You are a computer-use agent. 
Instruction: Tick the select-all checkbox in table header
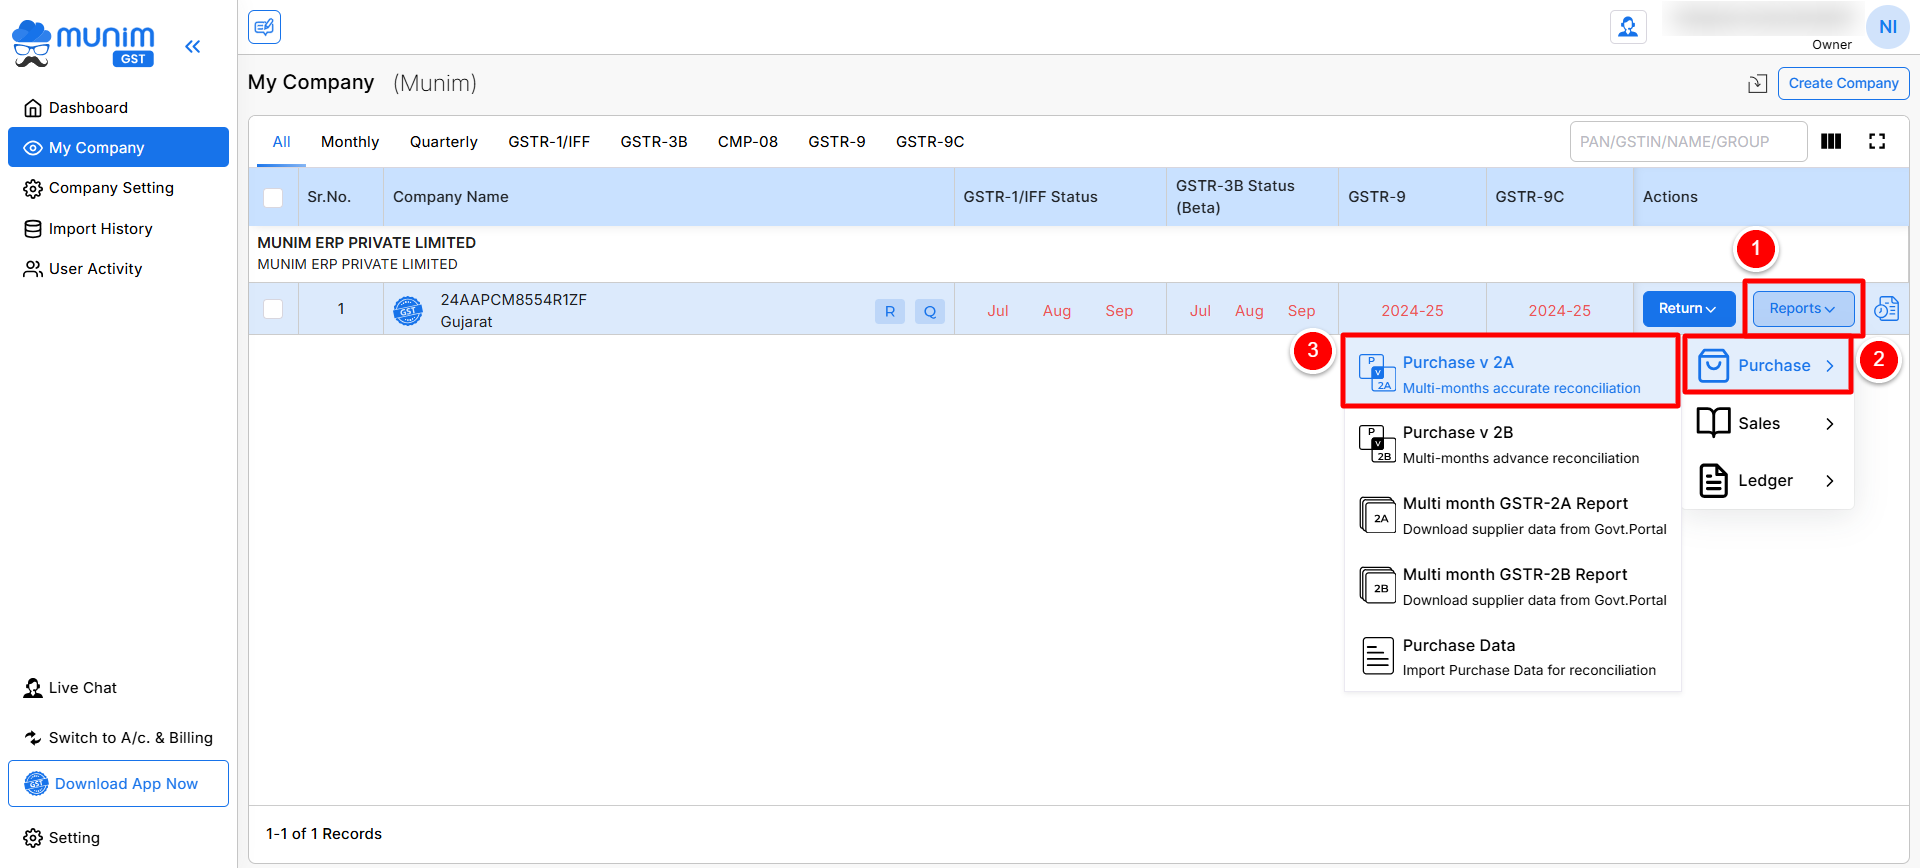coord(273,197)
